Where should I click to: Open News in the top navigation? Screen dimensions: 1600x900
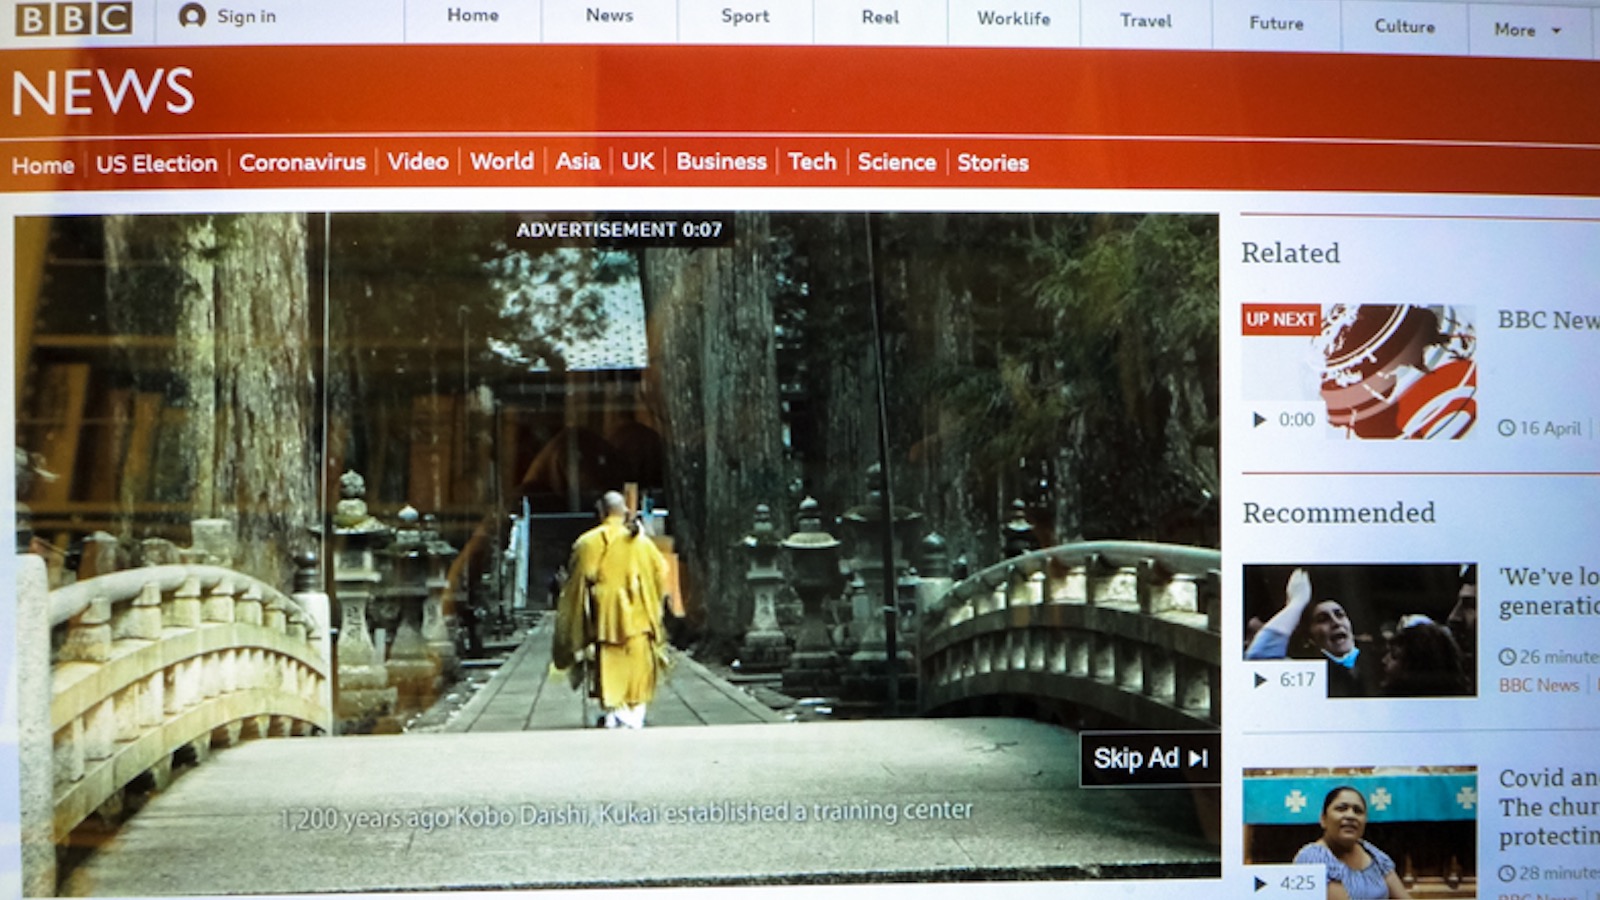tap(609, 15)
